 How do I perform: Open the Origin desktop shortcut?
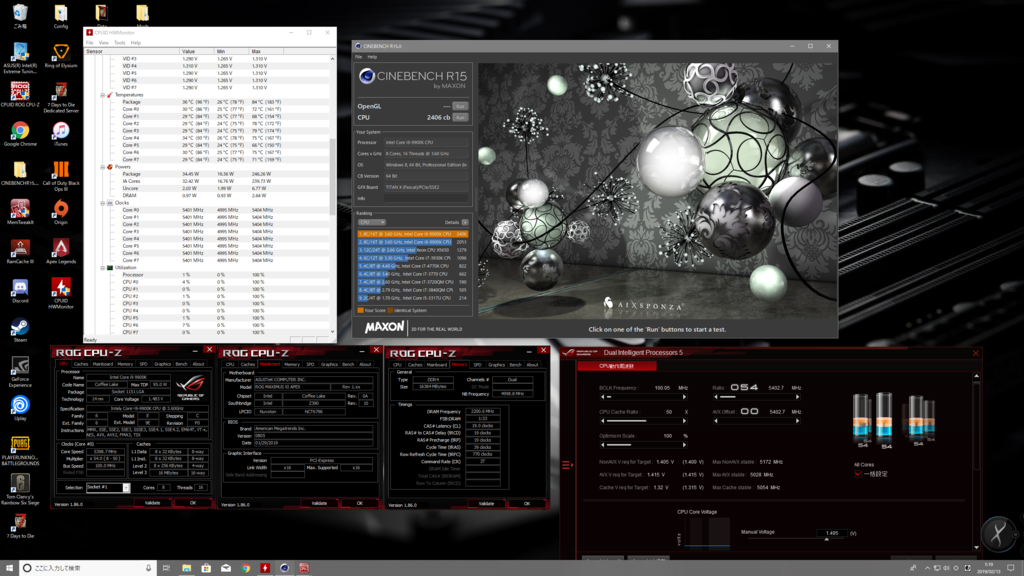click(x=61, y=212)
